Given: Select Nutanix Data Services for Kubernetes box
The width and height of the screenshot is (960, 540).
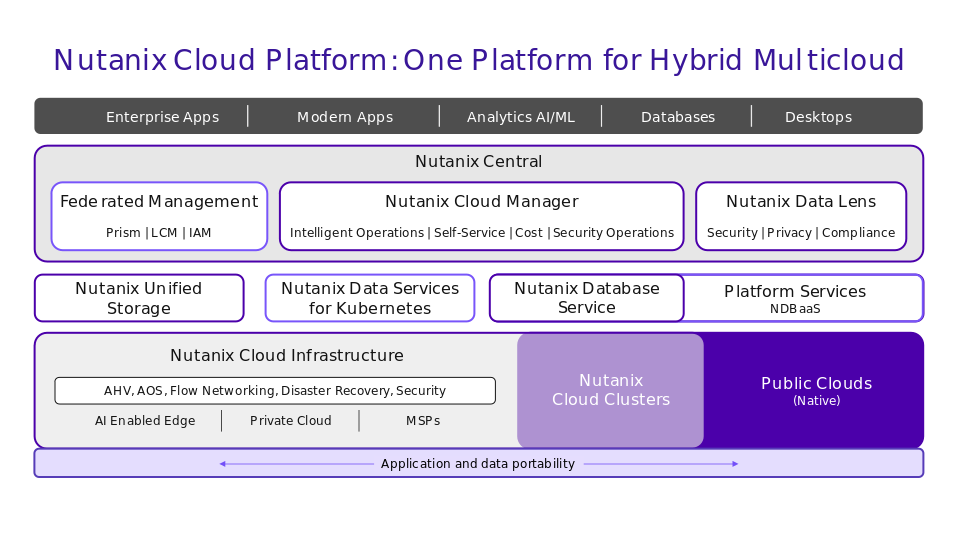Looking at the screenshot, I should pyautogui.click(x=370, y=298).
